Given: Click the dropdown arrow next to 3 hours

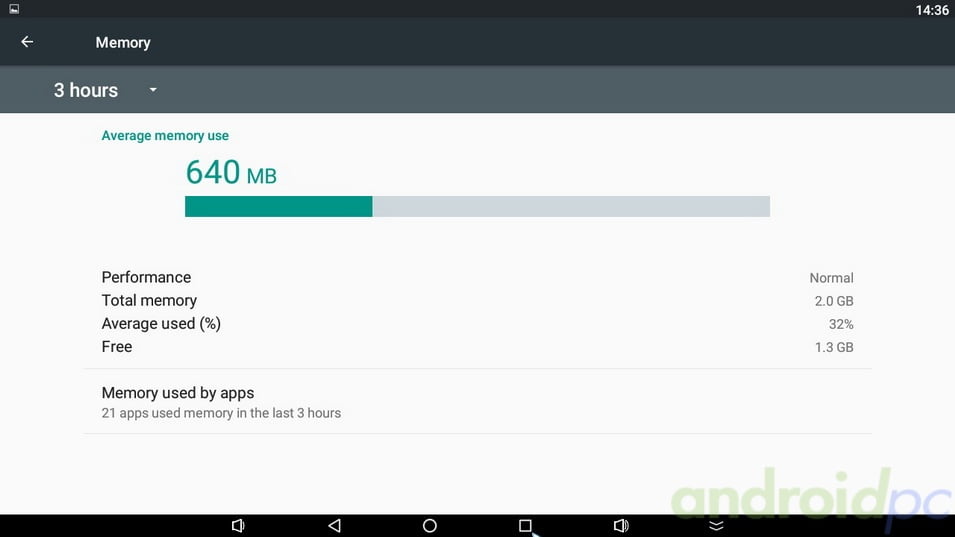Looking at the screenshot, I should pos(153,90).
